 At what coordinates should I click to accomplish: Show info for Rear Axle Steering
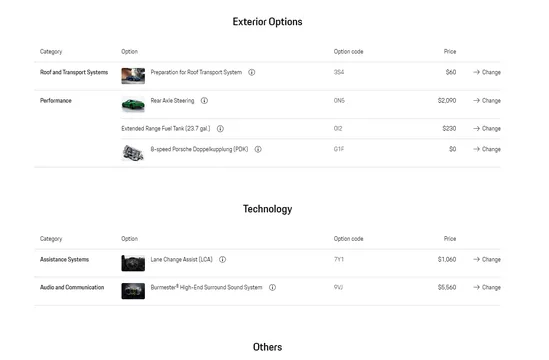pos(204,101)
